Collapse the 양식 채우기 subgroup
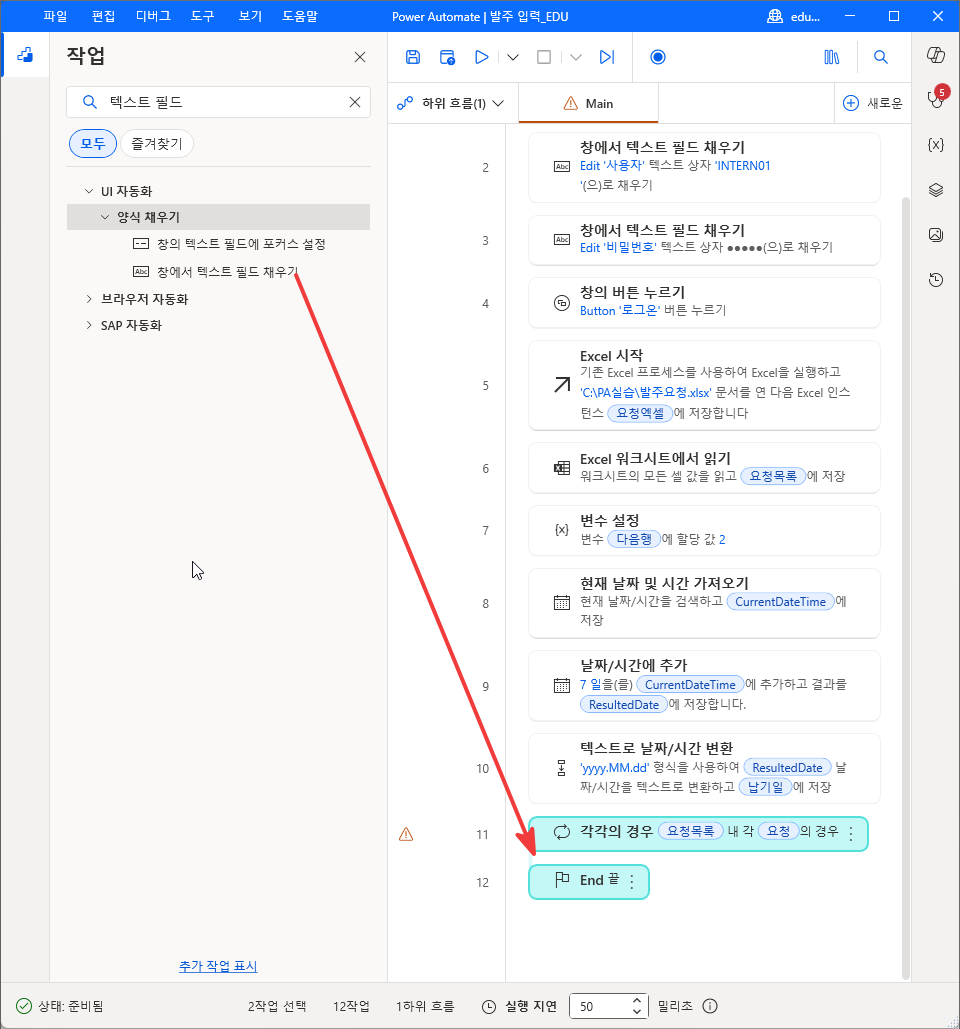This screenshot has width=960, height=1029. tap(105, 217)
